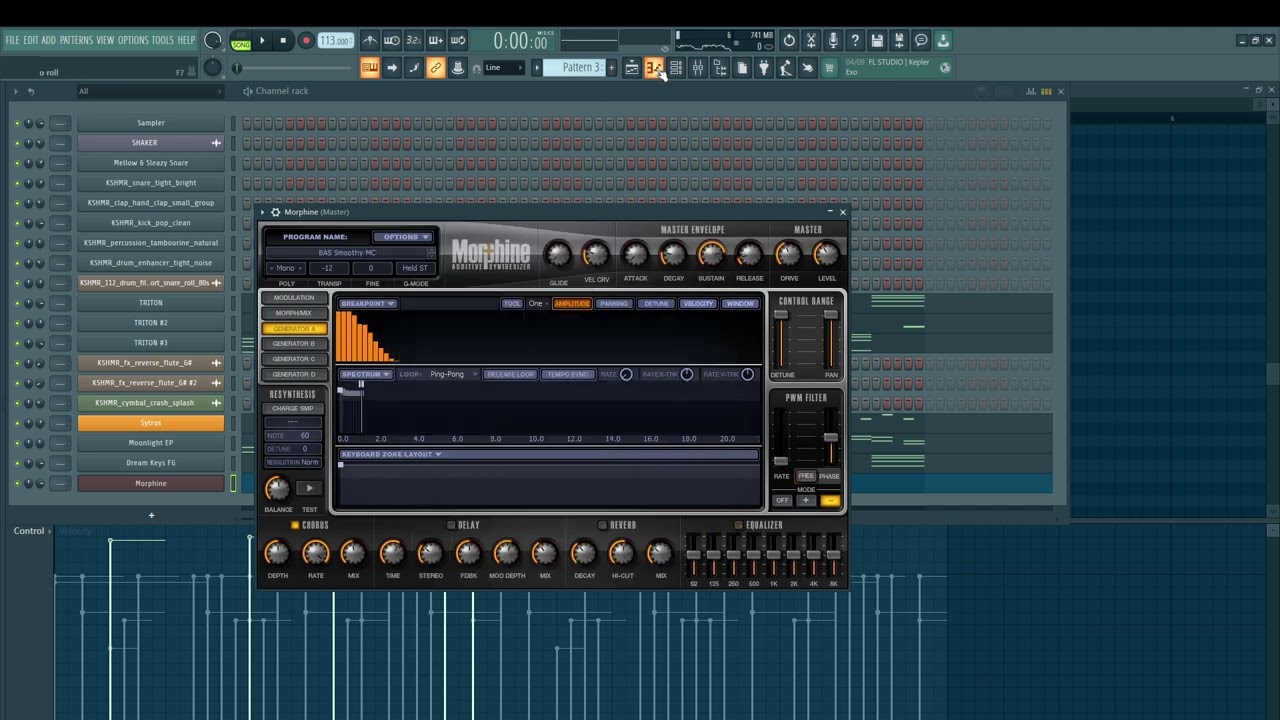Open the OPTIONS menu
This screenshot has height=720, width=1280.
[133, 41]
